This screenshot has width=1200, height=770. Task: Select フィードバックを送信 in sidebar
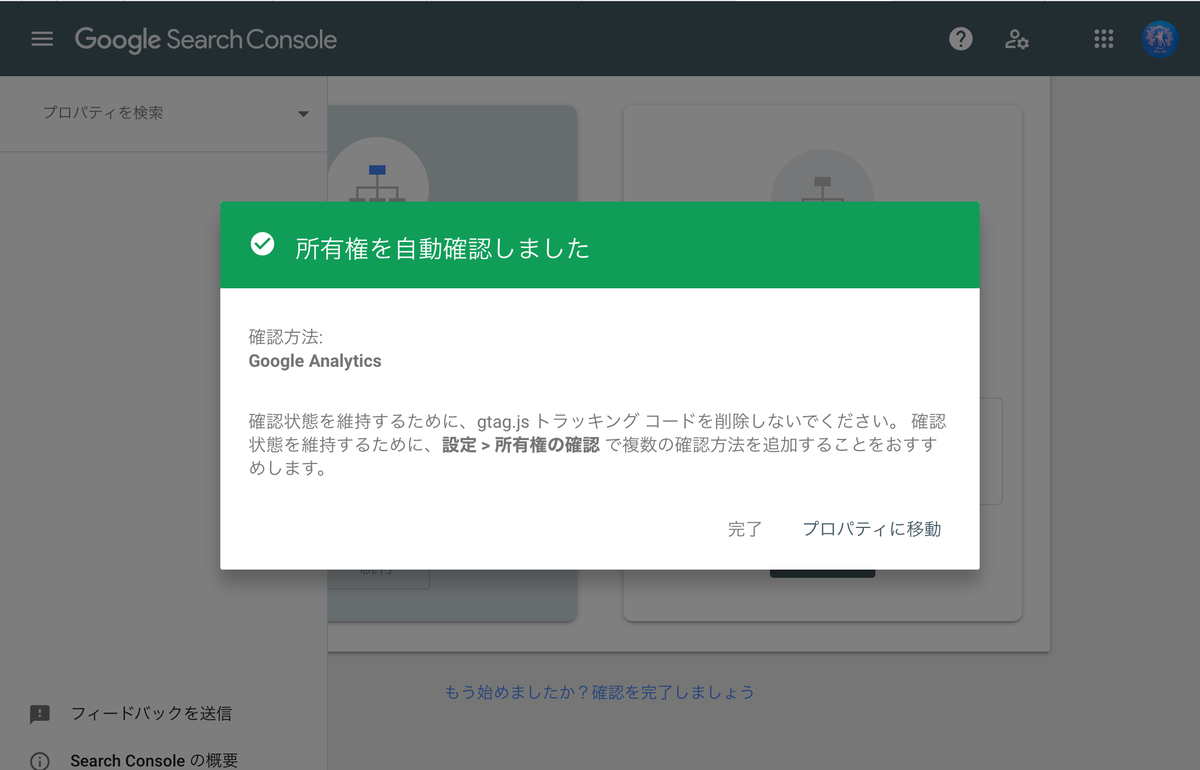pos(151,714)
